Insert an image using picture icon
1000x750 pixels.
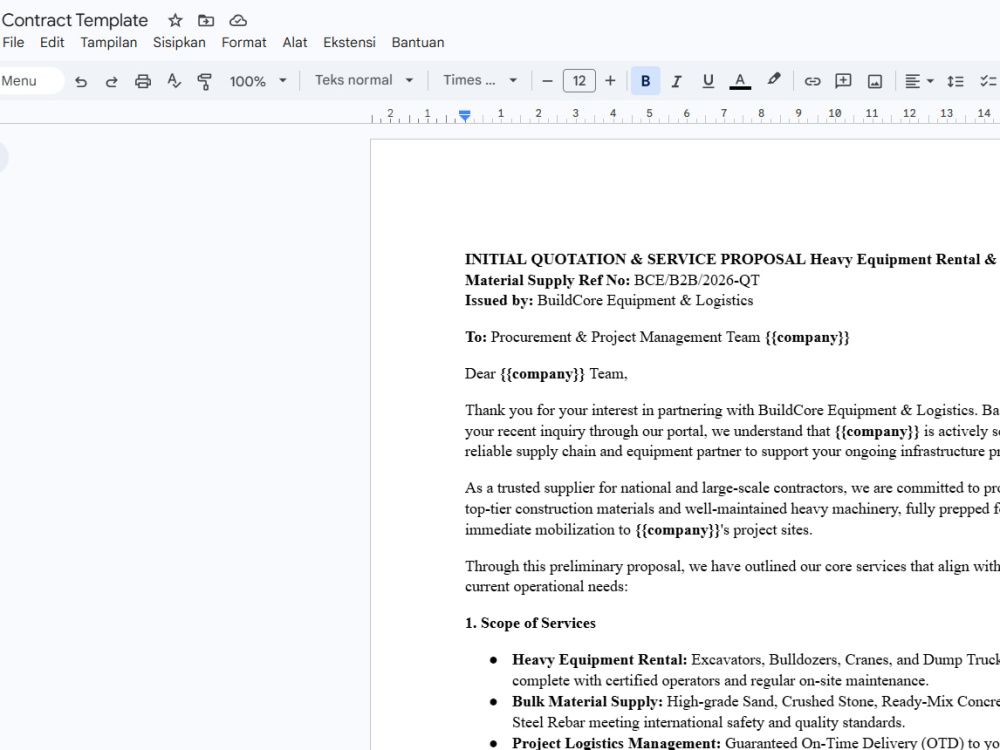[x=875, y=81]
